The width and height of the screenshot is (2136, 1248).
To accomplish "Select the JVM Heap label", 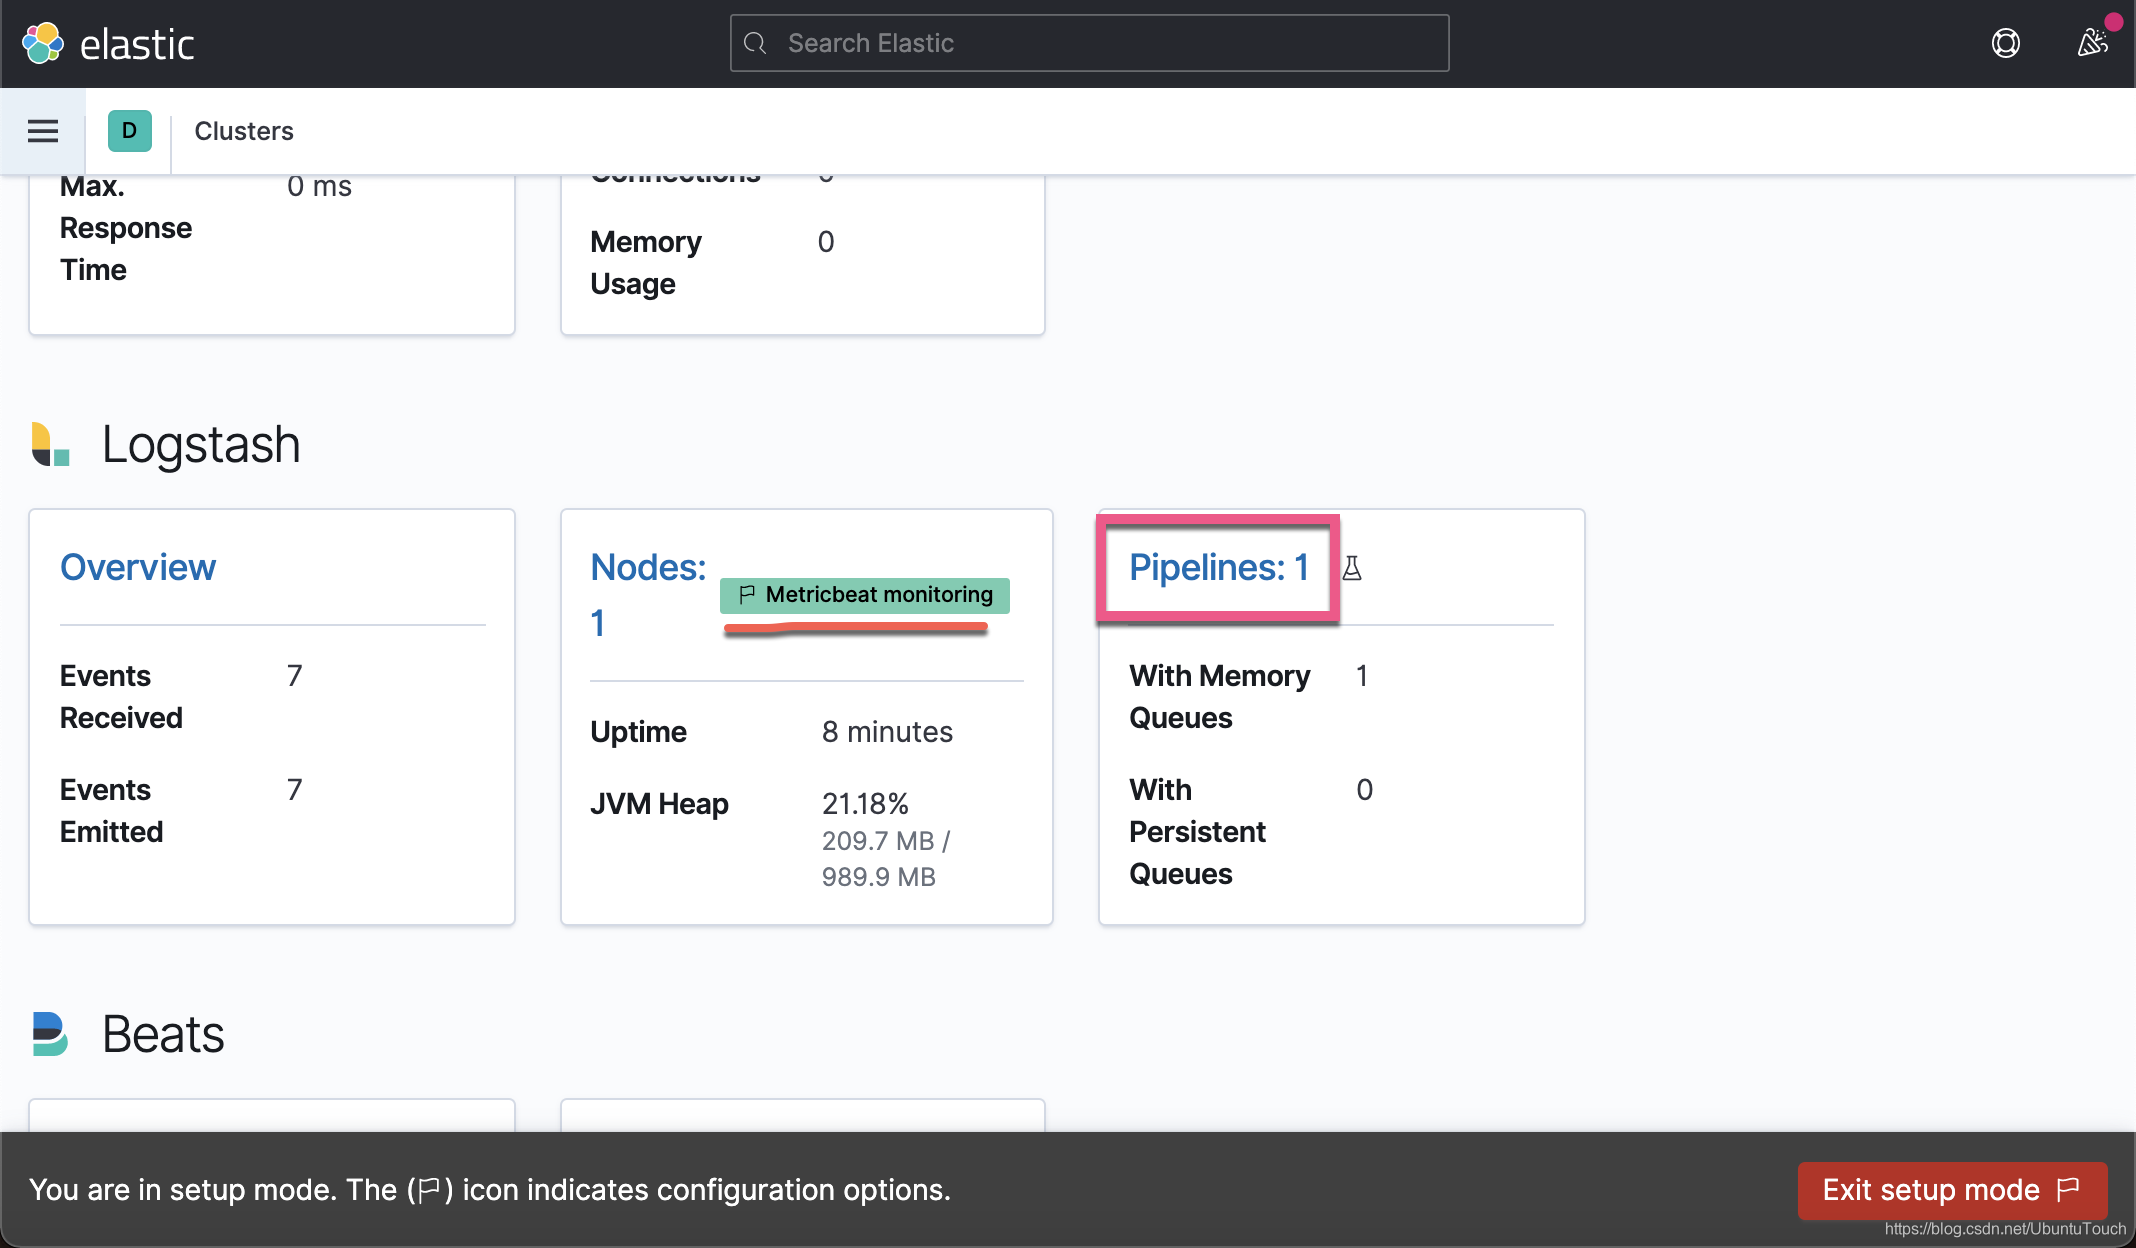I will 659,804.
